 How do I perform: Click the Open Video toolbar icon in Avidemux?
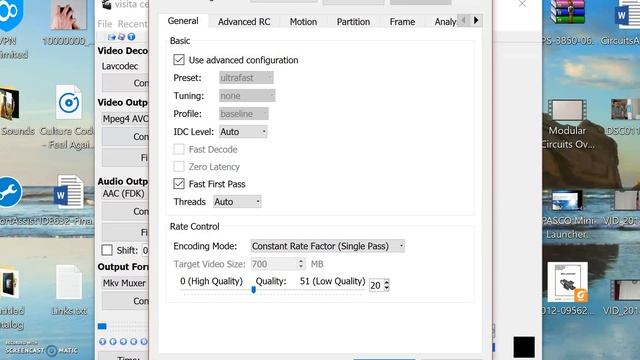112,37
